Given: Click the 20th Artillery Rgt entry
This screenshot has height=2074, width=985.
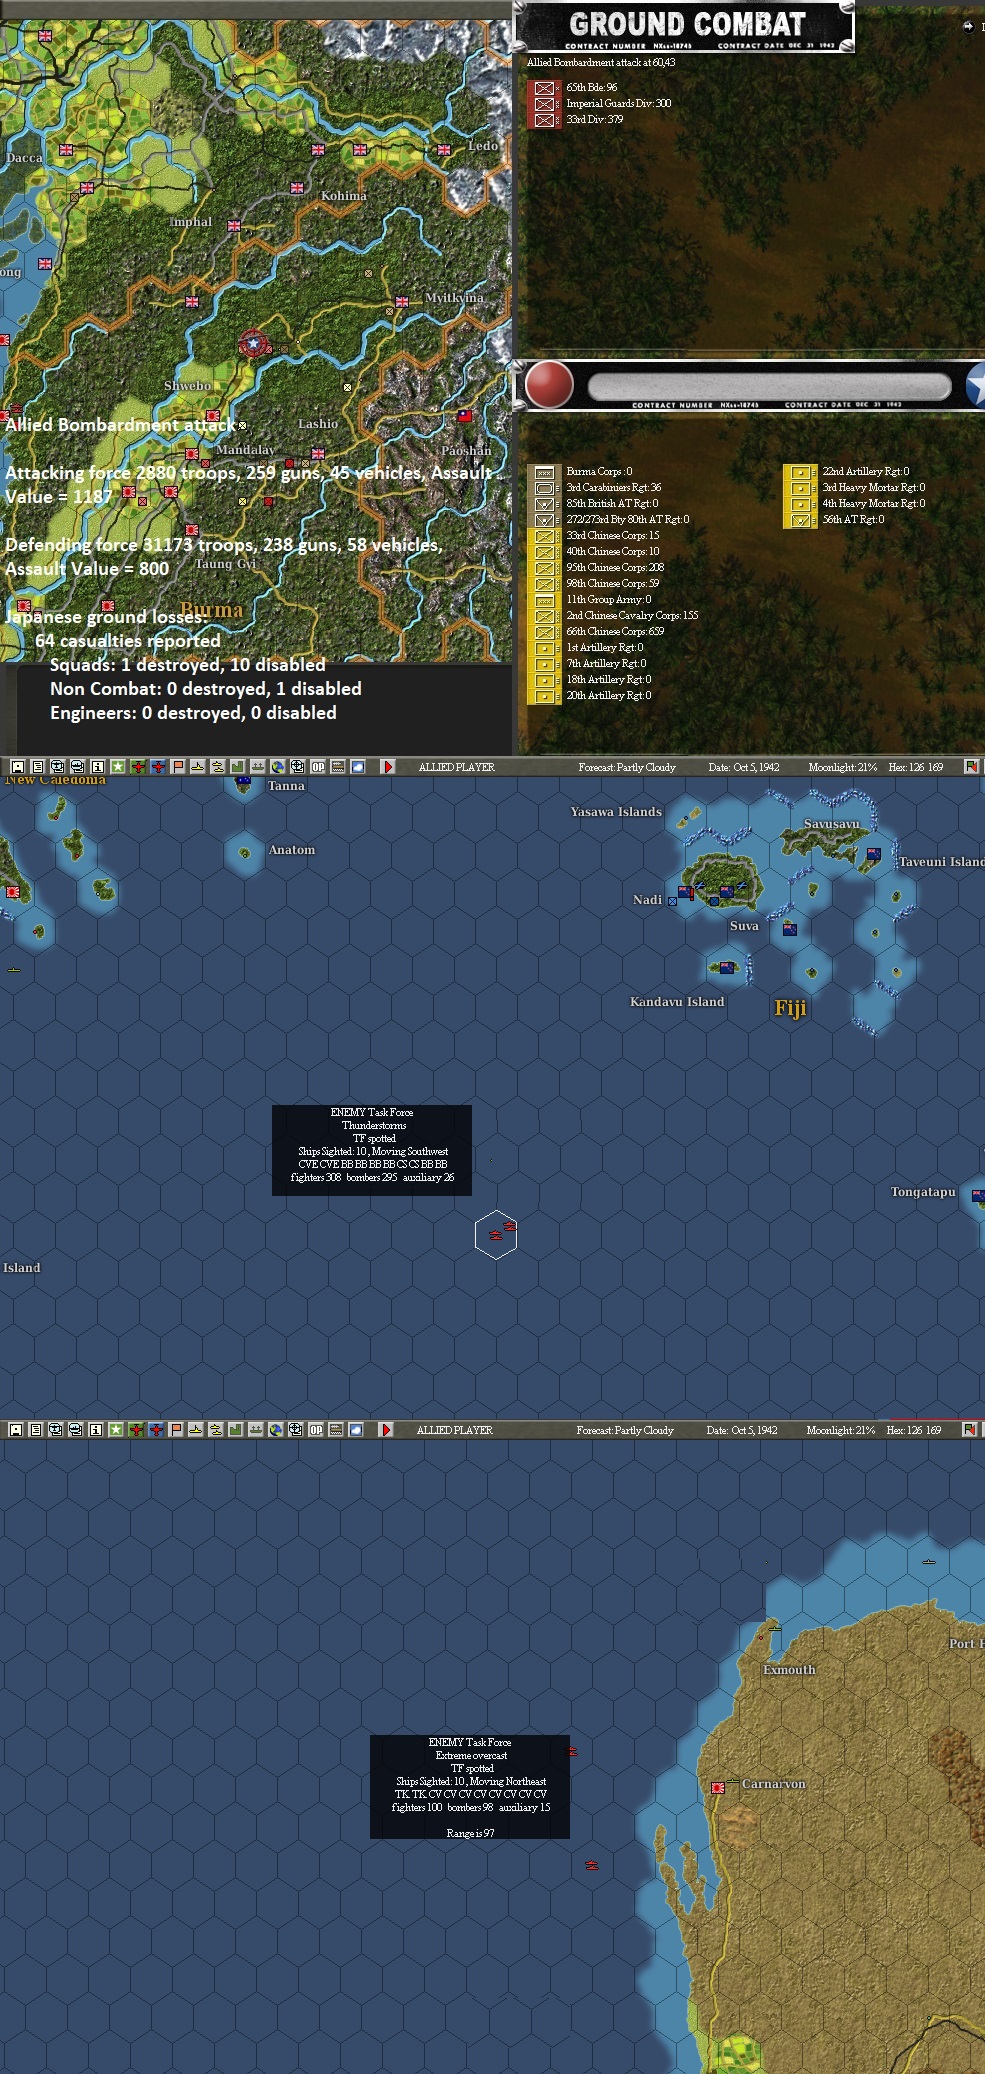Looking at the screenshot, I should click(608, 696).
